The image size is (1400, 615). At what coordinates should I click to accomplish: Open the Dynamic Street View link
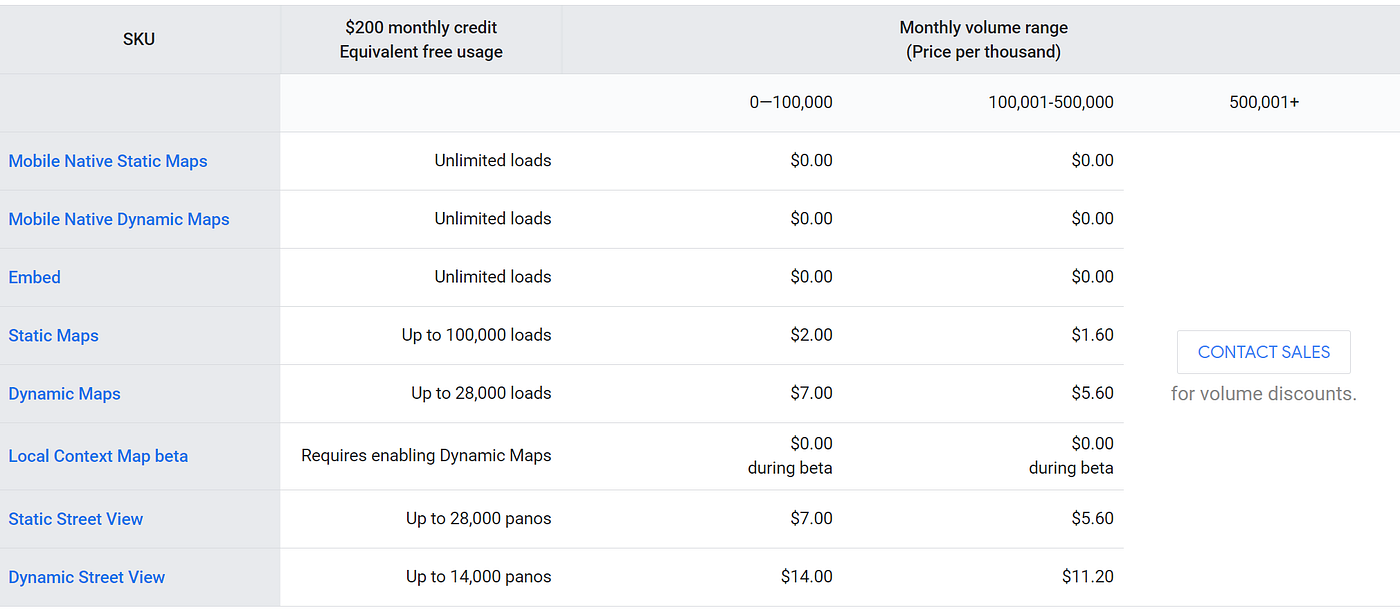coord(87,577)
